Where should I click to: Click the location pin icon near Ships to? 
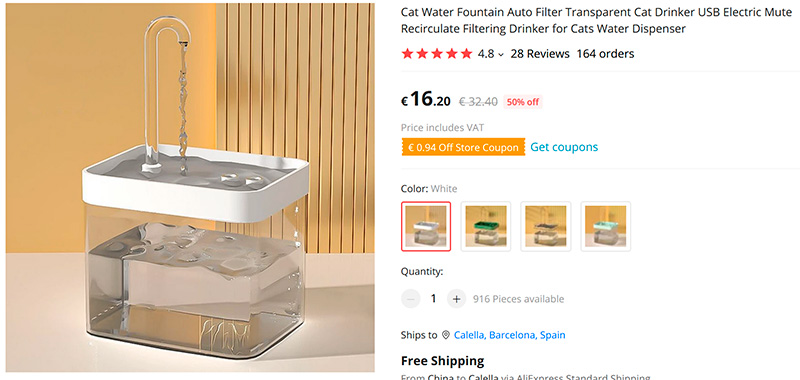446,335
